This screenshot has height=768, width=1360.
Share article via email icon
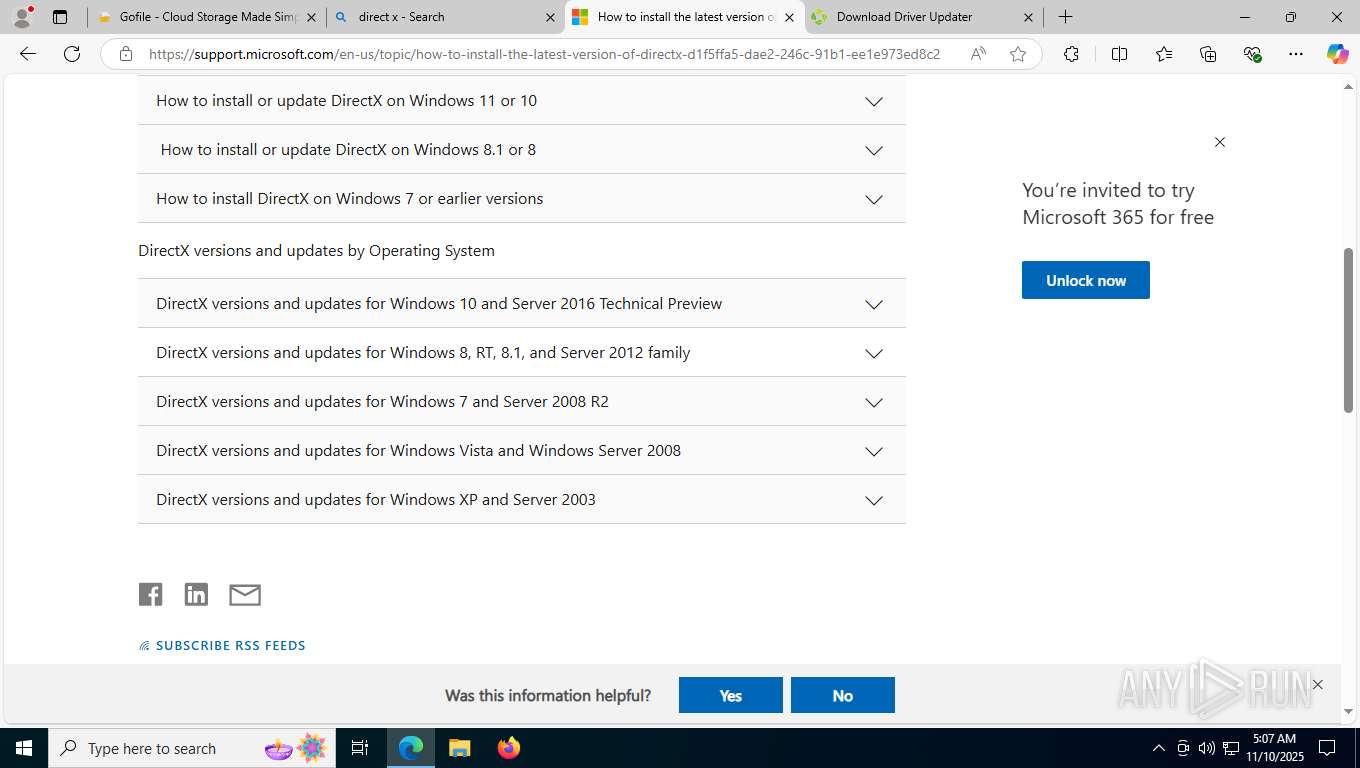[x=245, y=595]
